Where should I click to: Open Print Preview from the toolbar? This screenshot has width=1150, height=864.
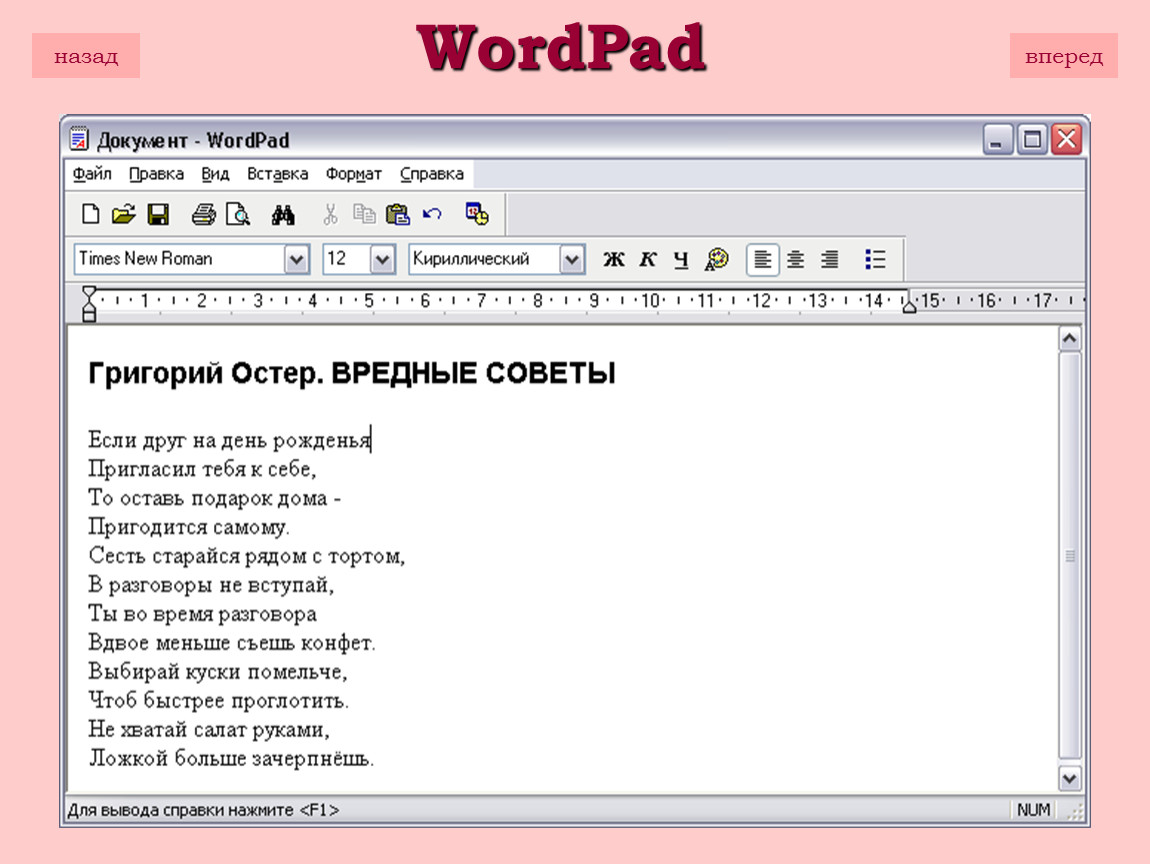coord(238,214)
